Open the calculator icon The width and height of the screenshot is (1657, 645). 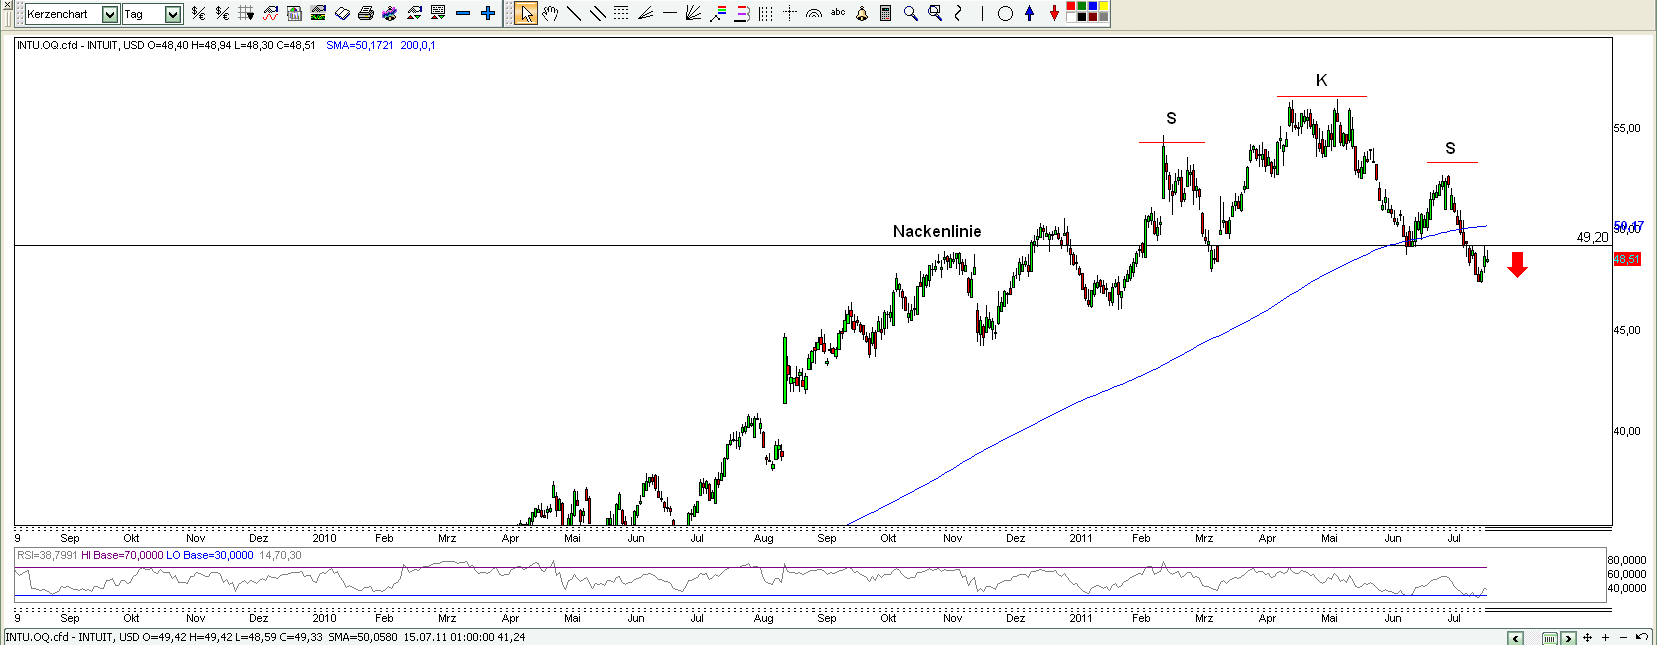[x=885, y=13]
